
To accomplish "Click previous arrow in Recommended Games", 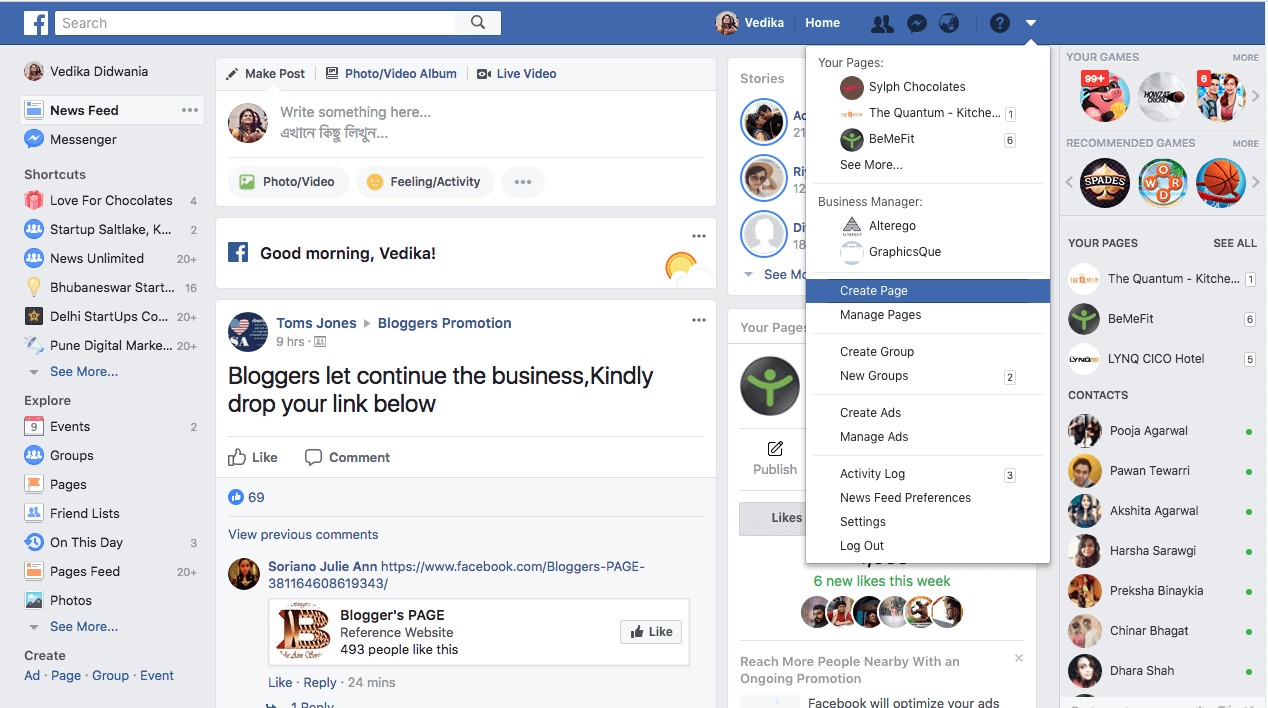I will pos(1069,183).
